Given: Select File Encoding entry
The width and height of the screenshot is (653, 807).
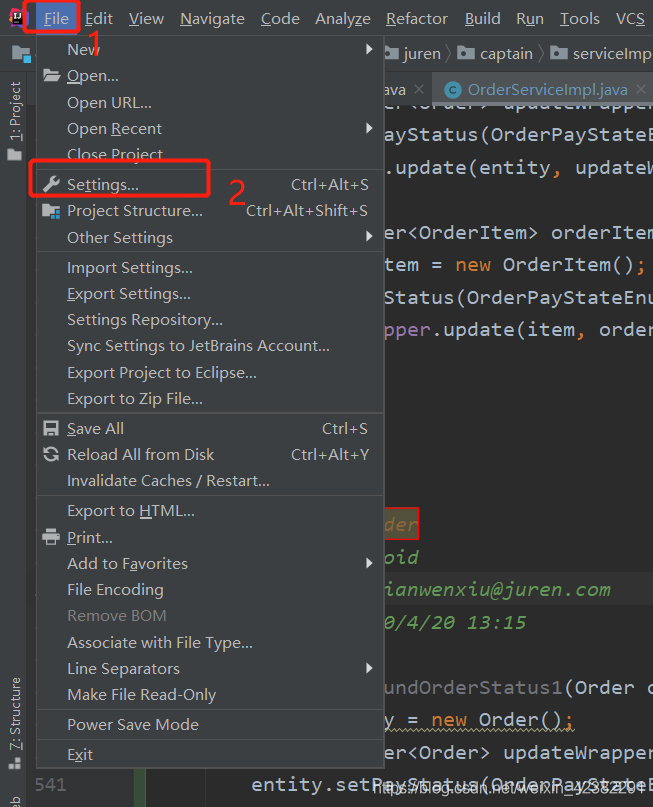Looking at the screenshot, I should pyautogui.click(x=210, y=589).
